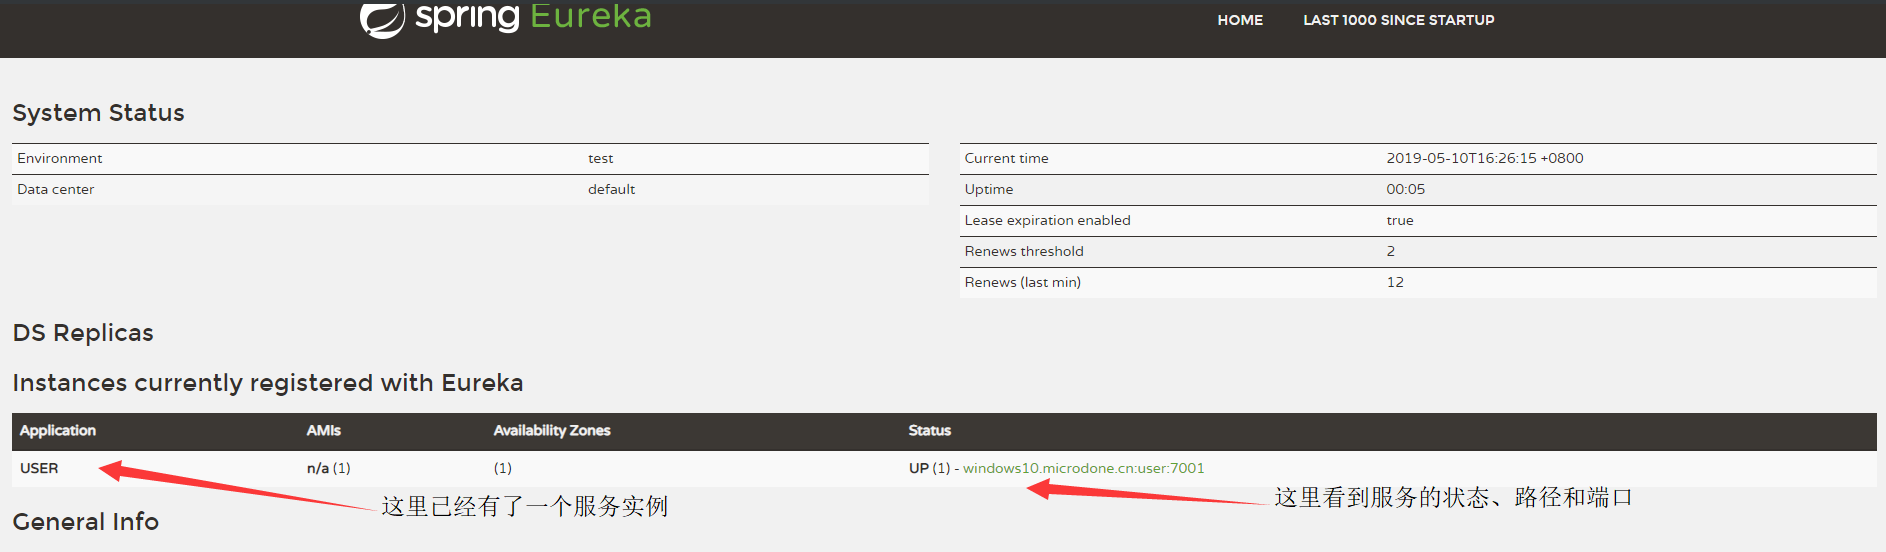Select the Environment label

tap(60, 158)
